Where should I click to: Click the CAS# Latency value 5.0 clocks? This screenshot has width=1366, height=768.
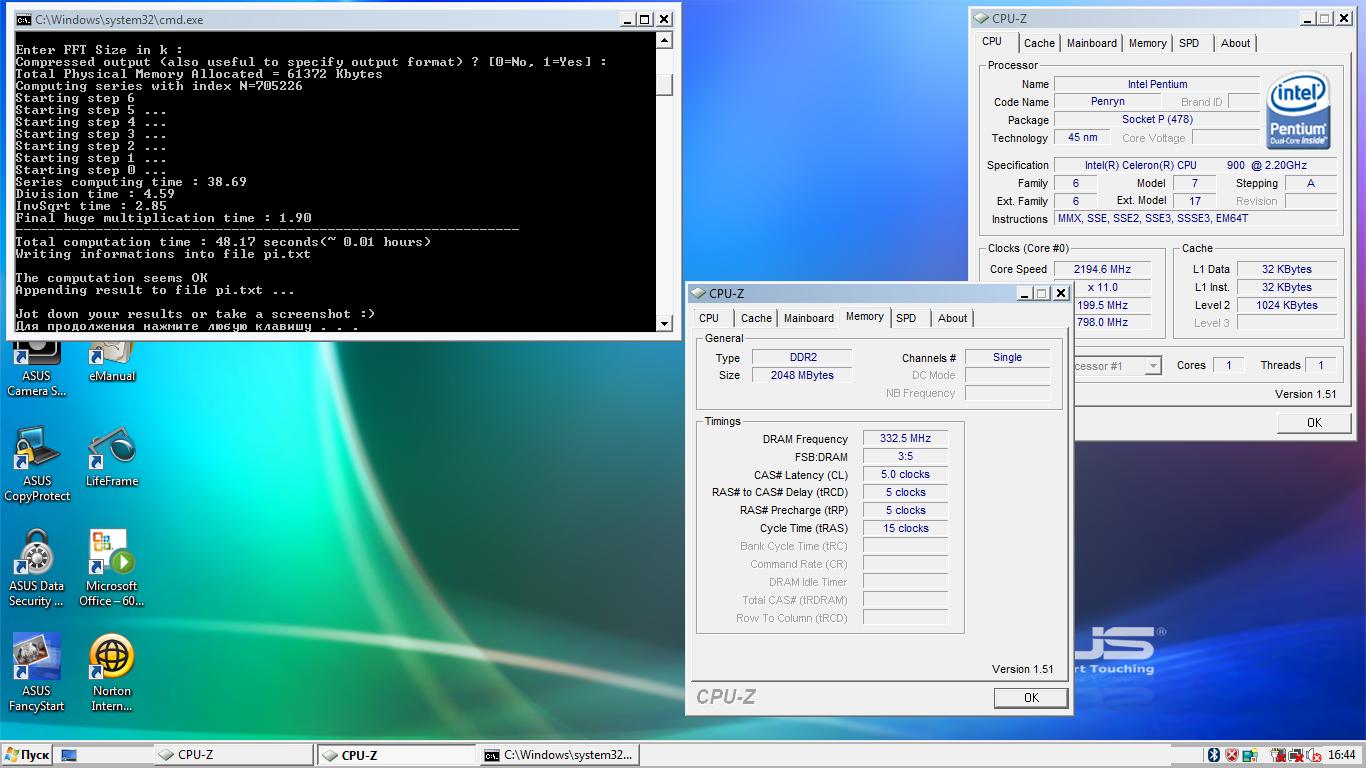click(x=905, y=474)
